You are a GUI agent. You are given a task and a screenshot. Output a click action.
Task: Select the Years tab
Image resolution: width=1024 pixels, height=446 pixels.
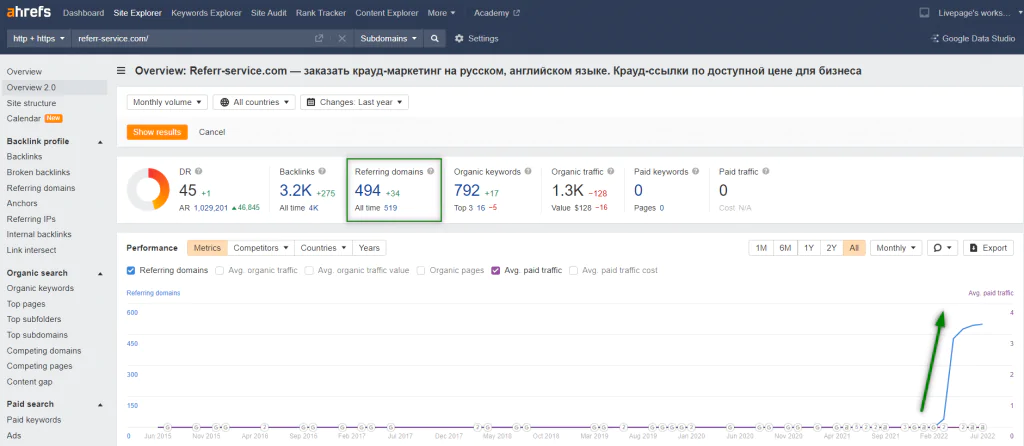click(x=369, y=248)
